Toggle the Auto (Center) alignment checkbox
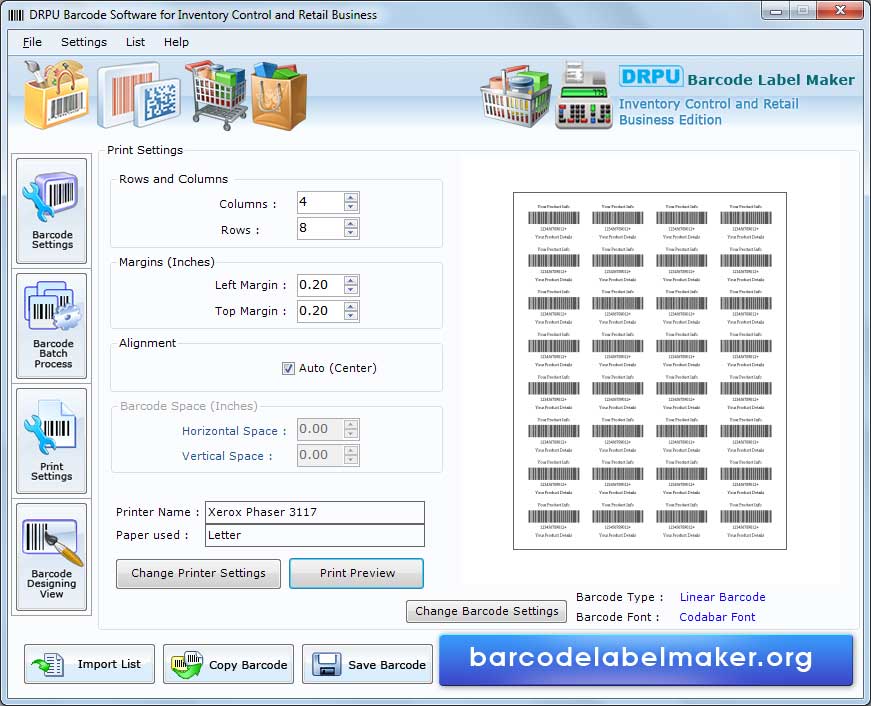 [288, 368]
